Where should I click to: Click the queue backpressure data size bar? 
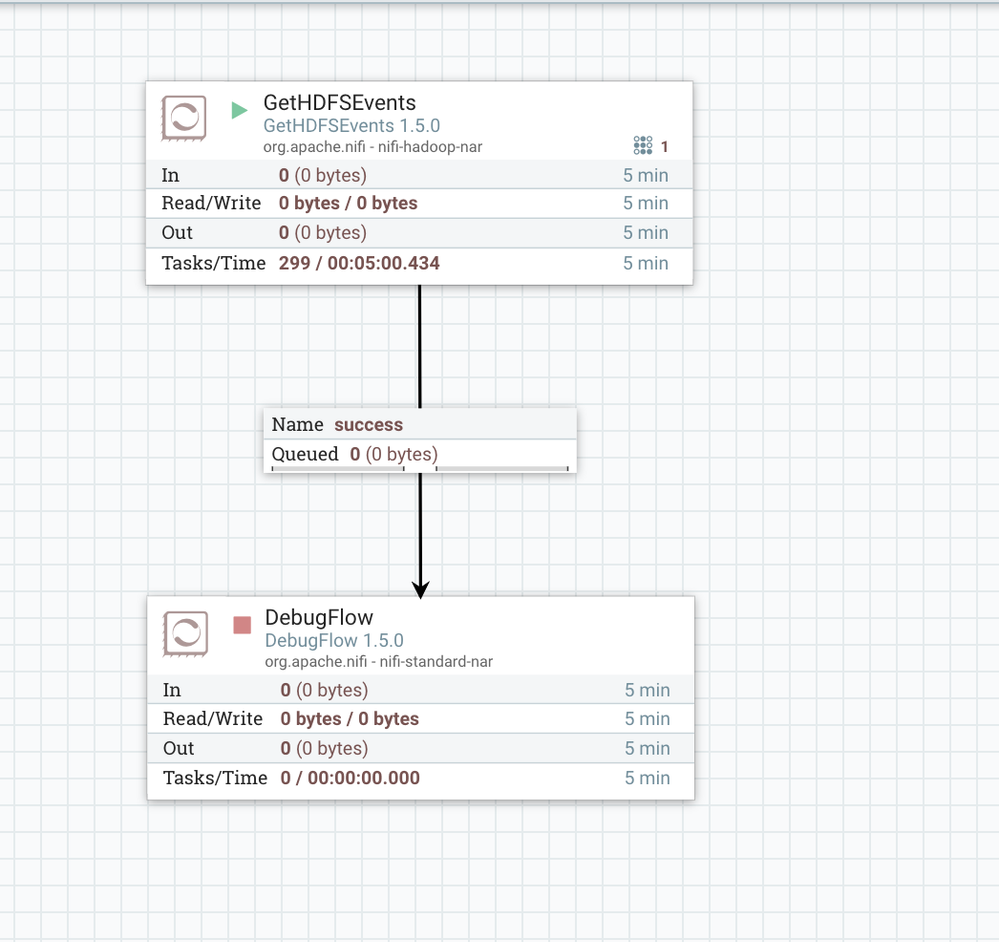pyautogui.click(x=502, y=469)
